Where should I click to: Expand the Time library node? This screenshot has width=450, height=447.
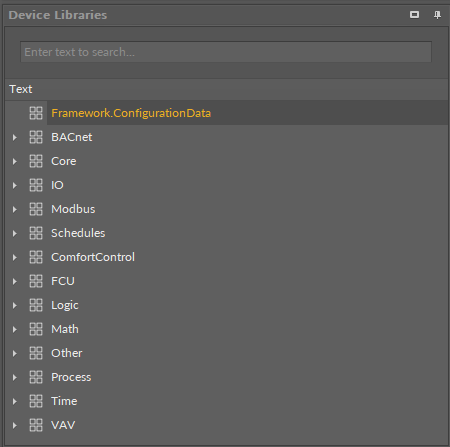click(x=15, y=401)
